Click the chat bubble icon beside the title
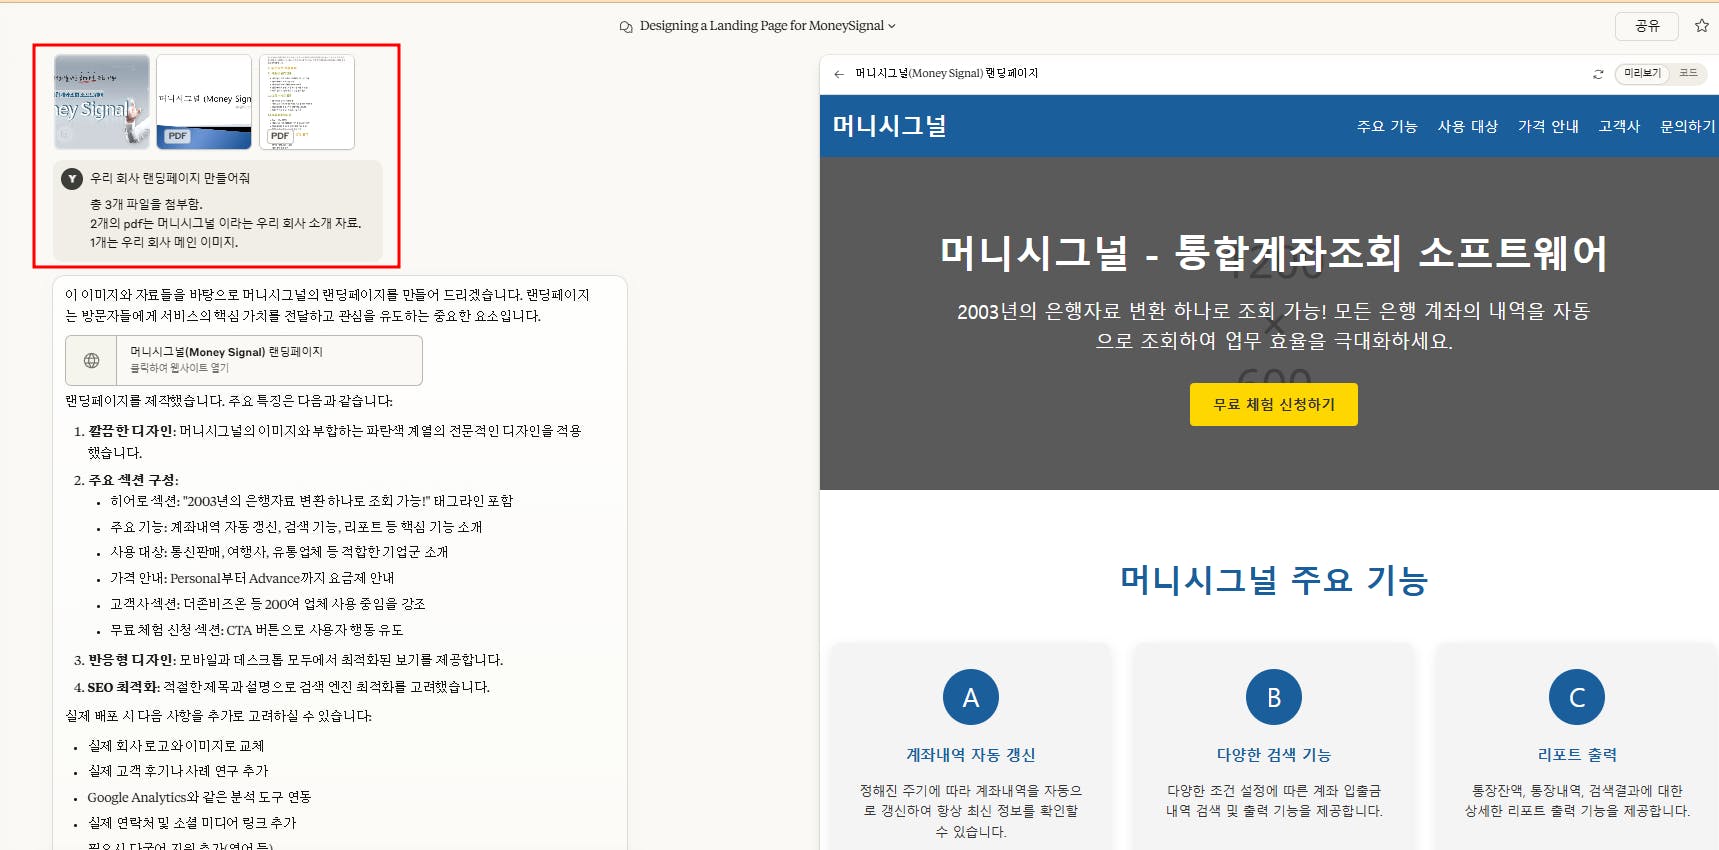Image resolution: width=1719 pixels, height=850 pixels. pos(626,27)
